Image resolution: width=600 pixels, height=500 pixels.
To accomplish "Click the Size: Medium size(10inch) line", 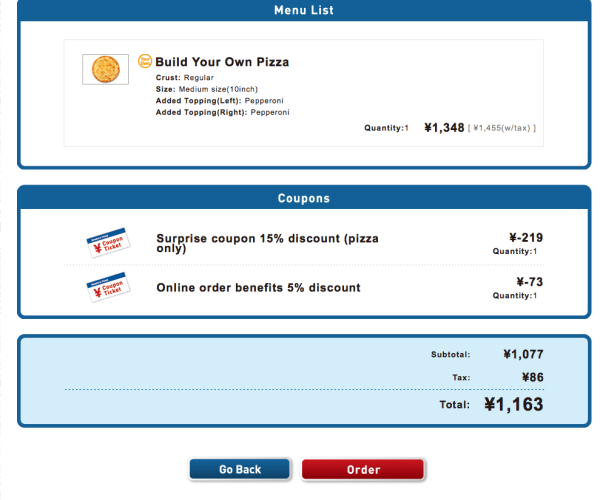I will pyautogui.click(x=207, y=89).
